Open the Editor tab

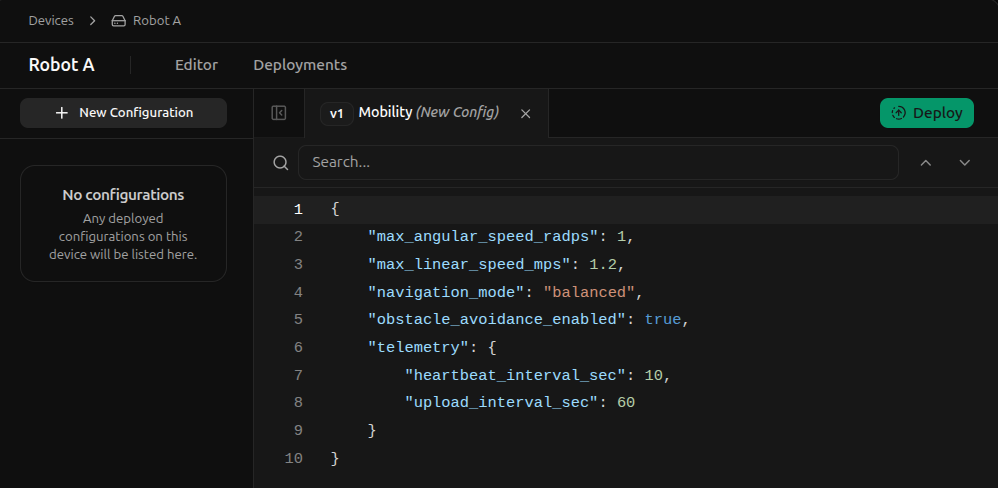(x=196, y=65)
